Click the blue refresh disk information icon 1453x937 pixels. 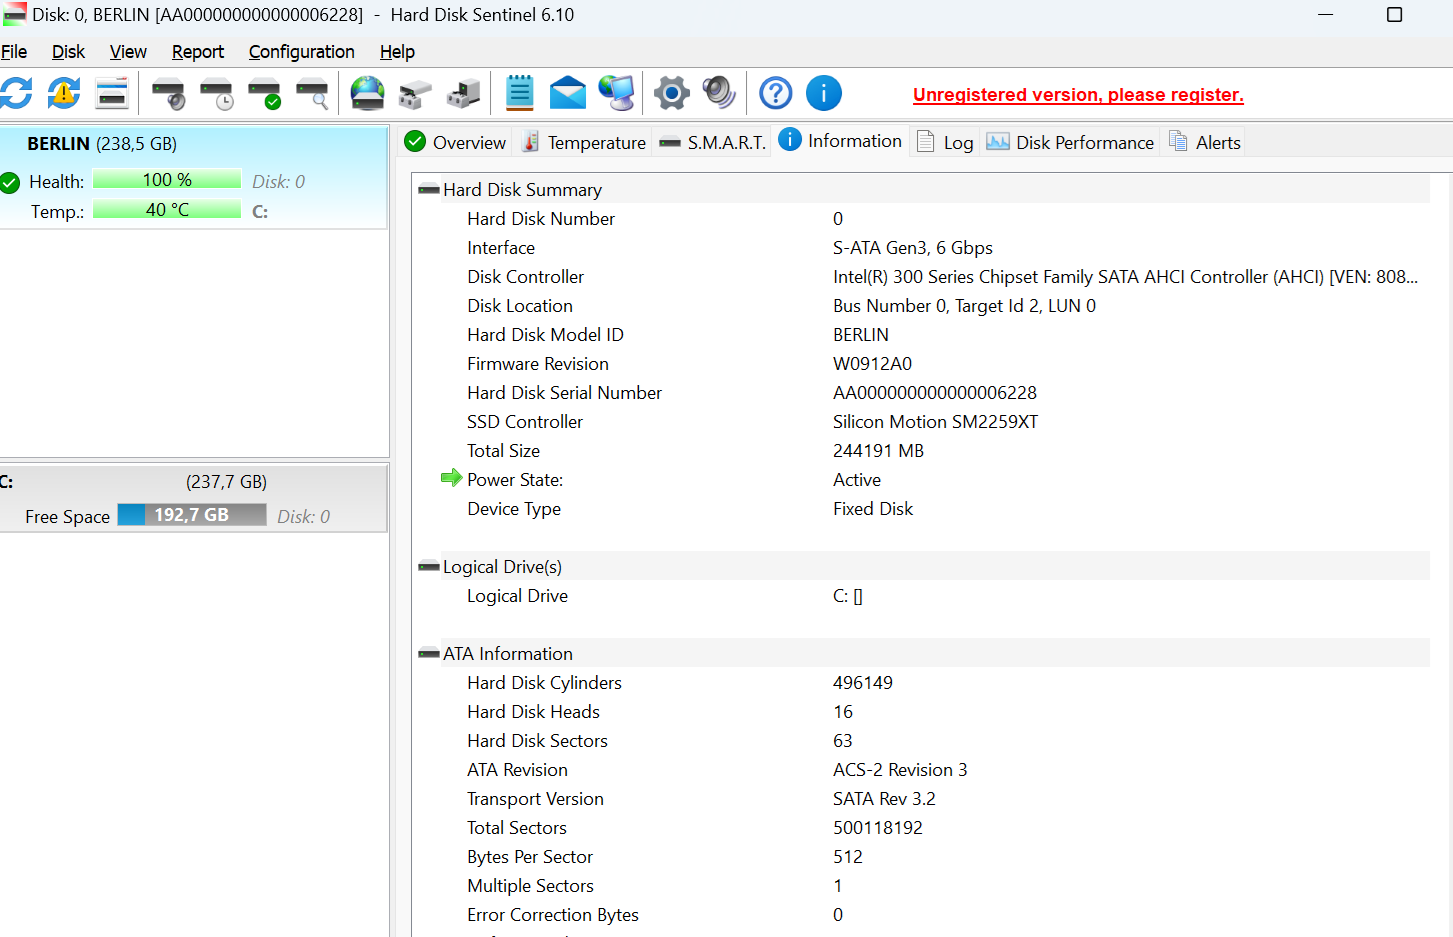[16, 93]
